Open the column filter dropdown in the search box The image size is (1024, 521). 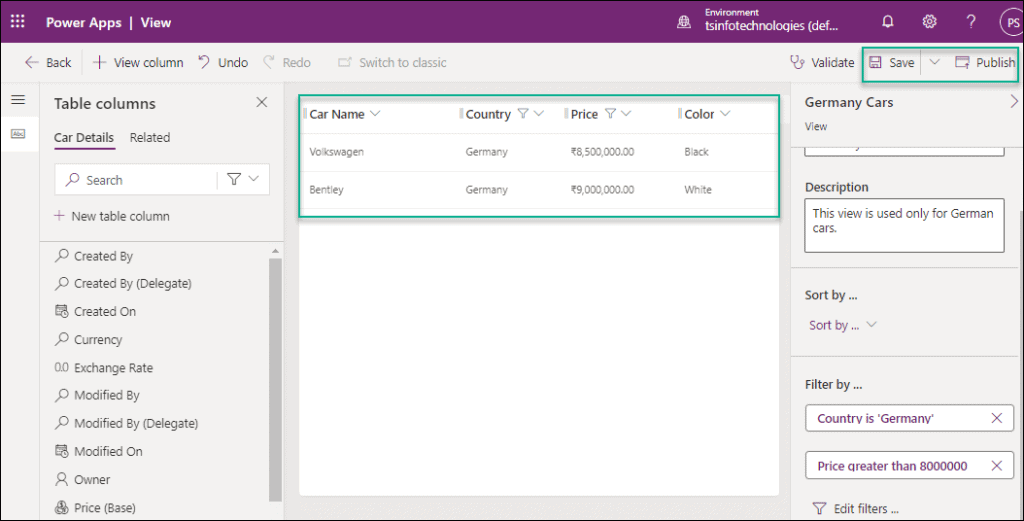243,179
